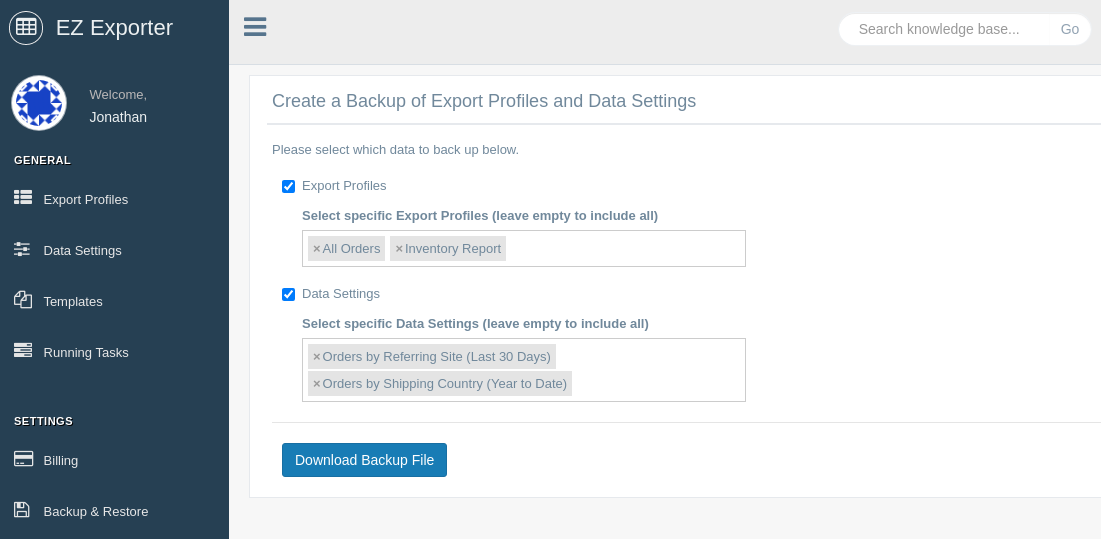1101x539 pixels.
Task: Open the Billing settings page
Action: click(x=60, y=460)
